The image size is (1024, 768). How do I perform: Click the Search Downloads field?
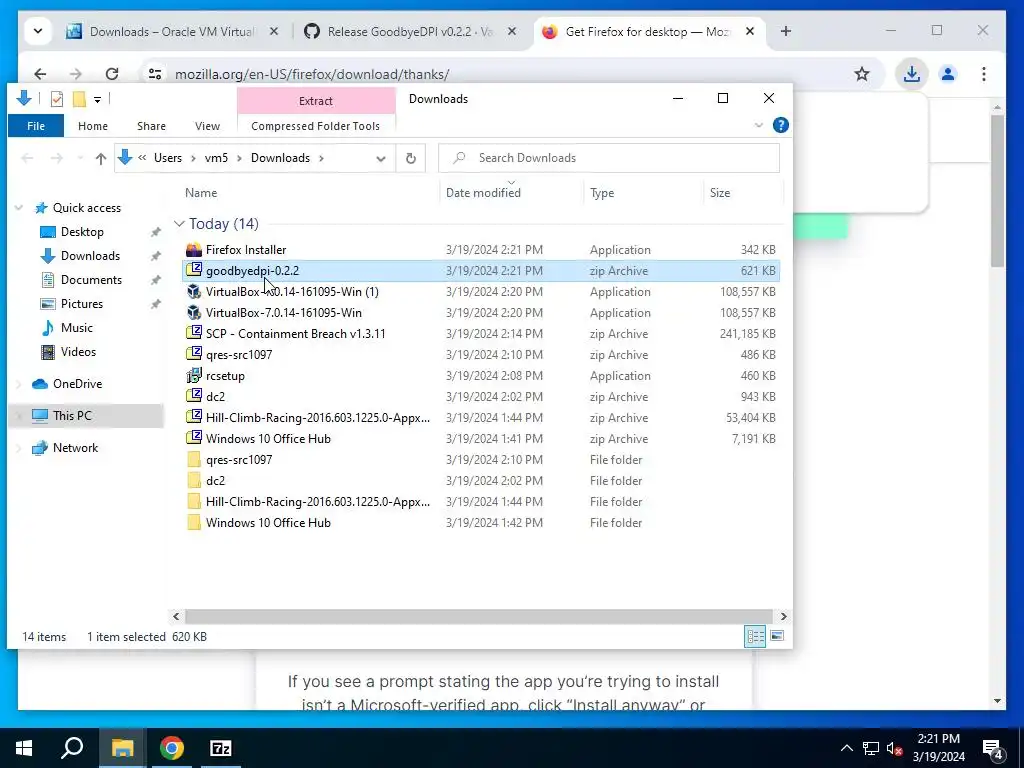tap(609, 158)
